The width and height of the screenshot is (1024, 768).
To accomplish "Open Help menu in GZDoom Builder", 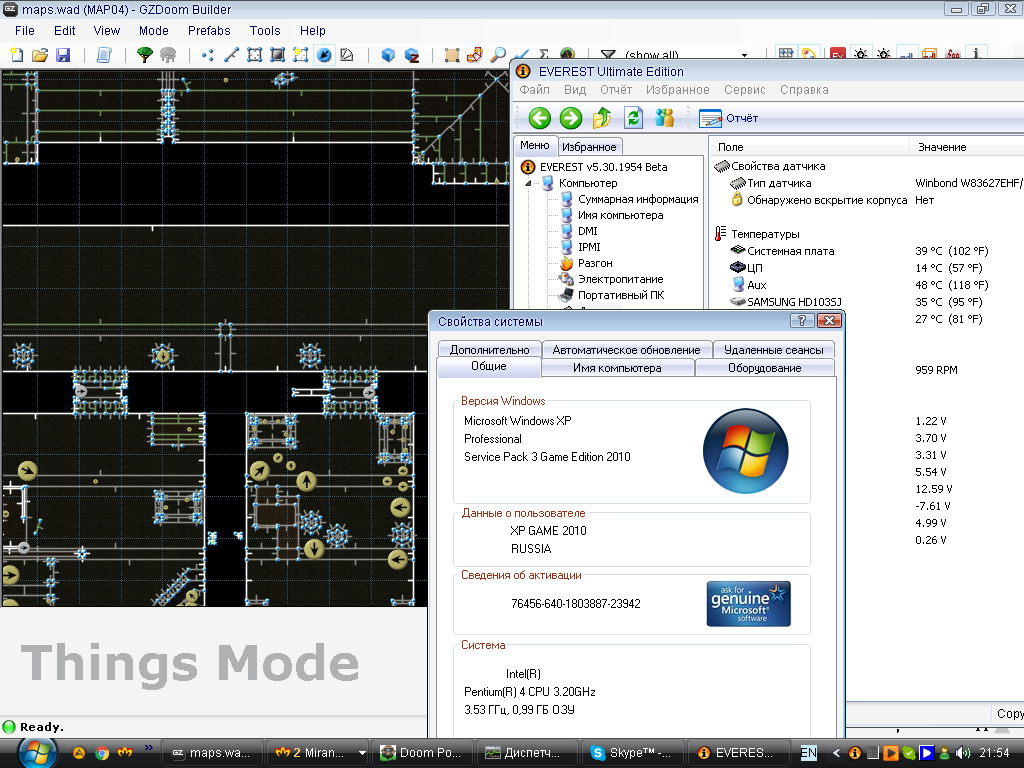I will 312,31.
